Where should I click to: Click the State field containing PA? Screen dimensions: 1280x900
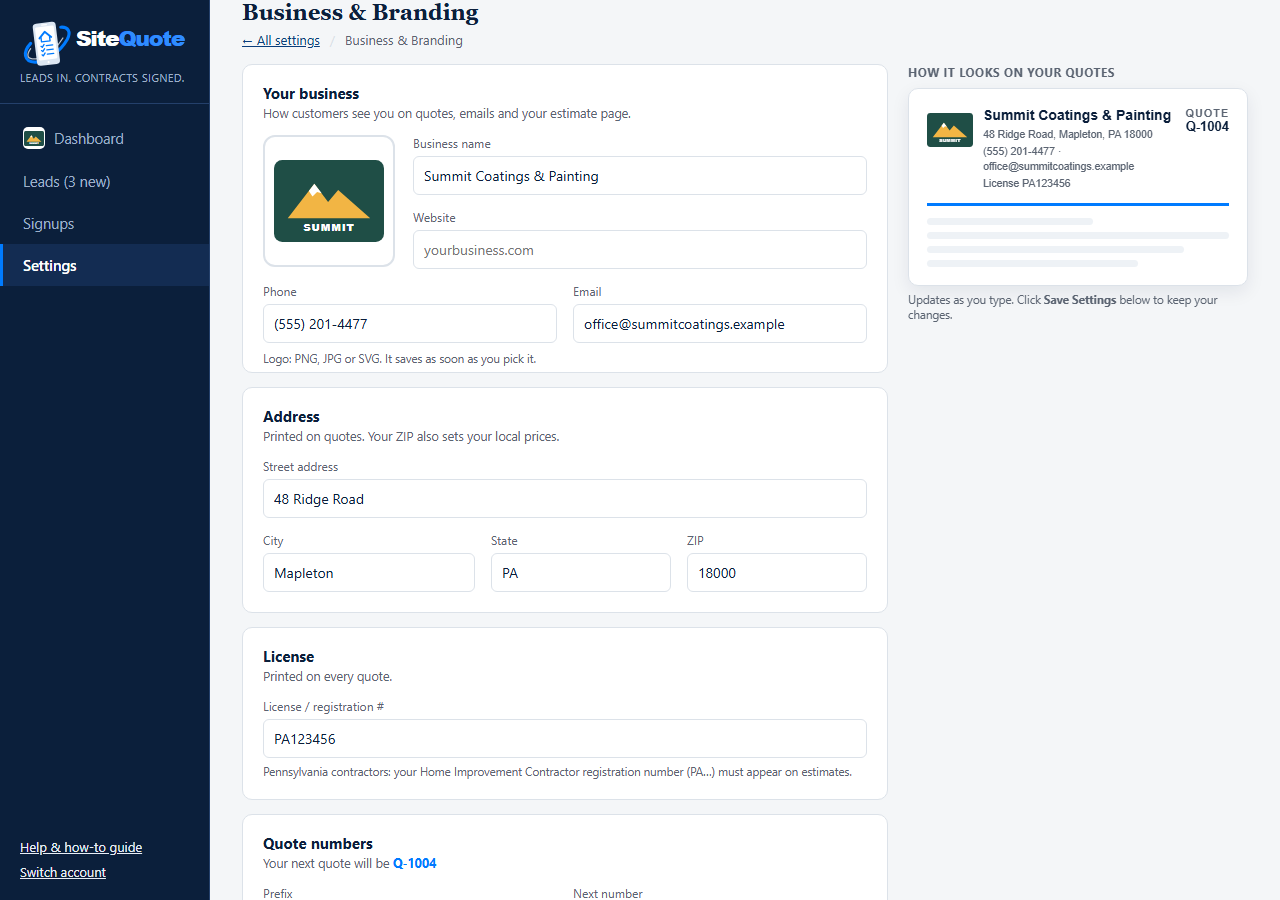(x=581, y=573)
